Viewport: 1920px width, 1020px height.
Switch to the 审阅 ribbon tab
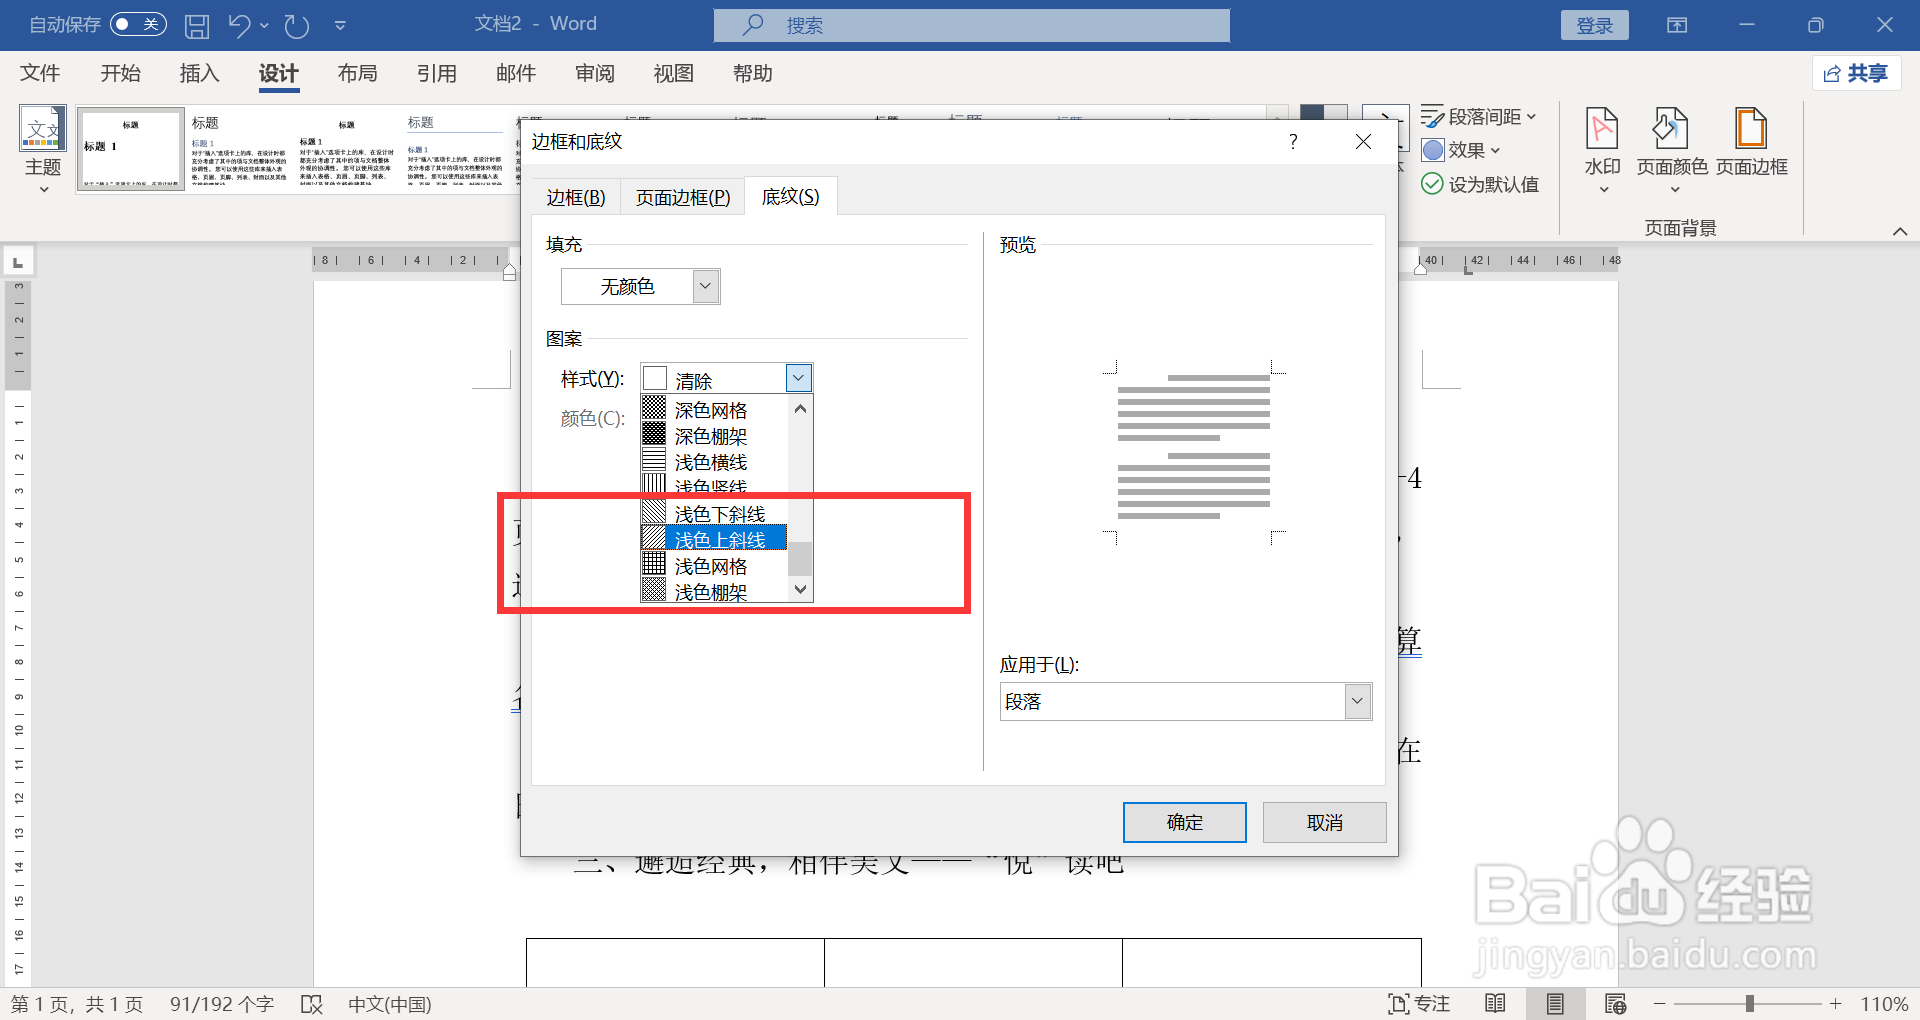595,73
